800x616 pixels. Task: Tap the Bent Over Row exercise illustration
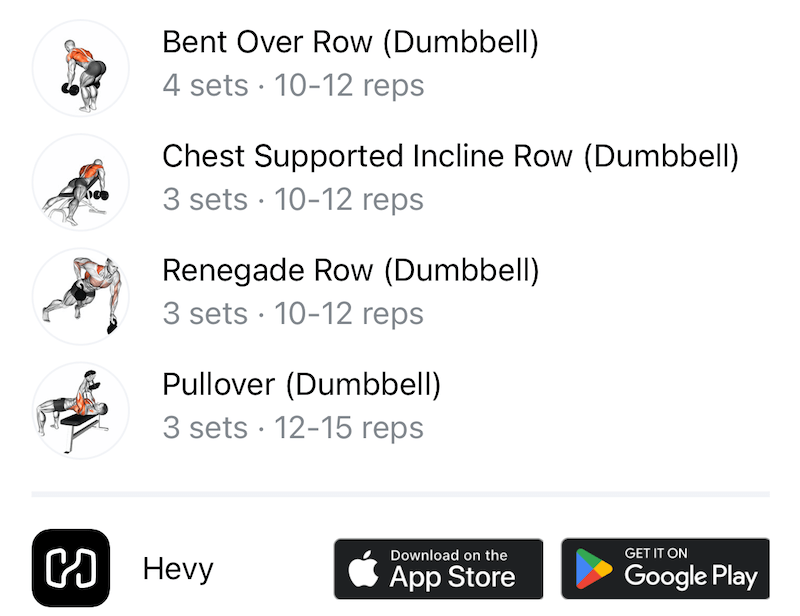(80, 69)
